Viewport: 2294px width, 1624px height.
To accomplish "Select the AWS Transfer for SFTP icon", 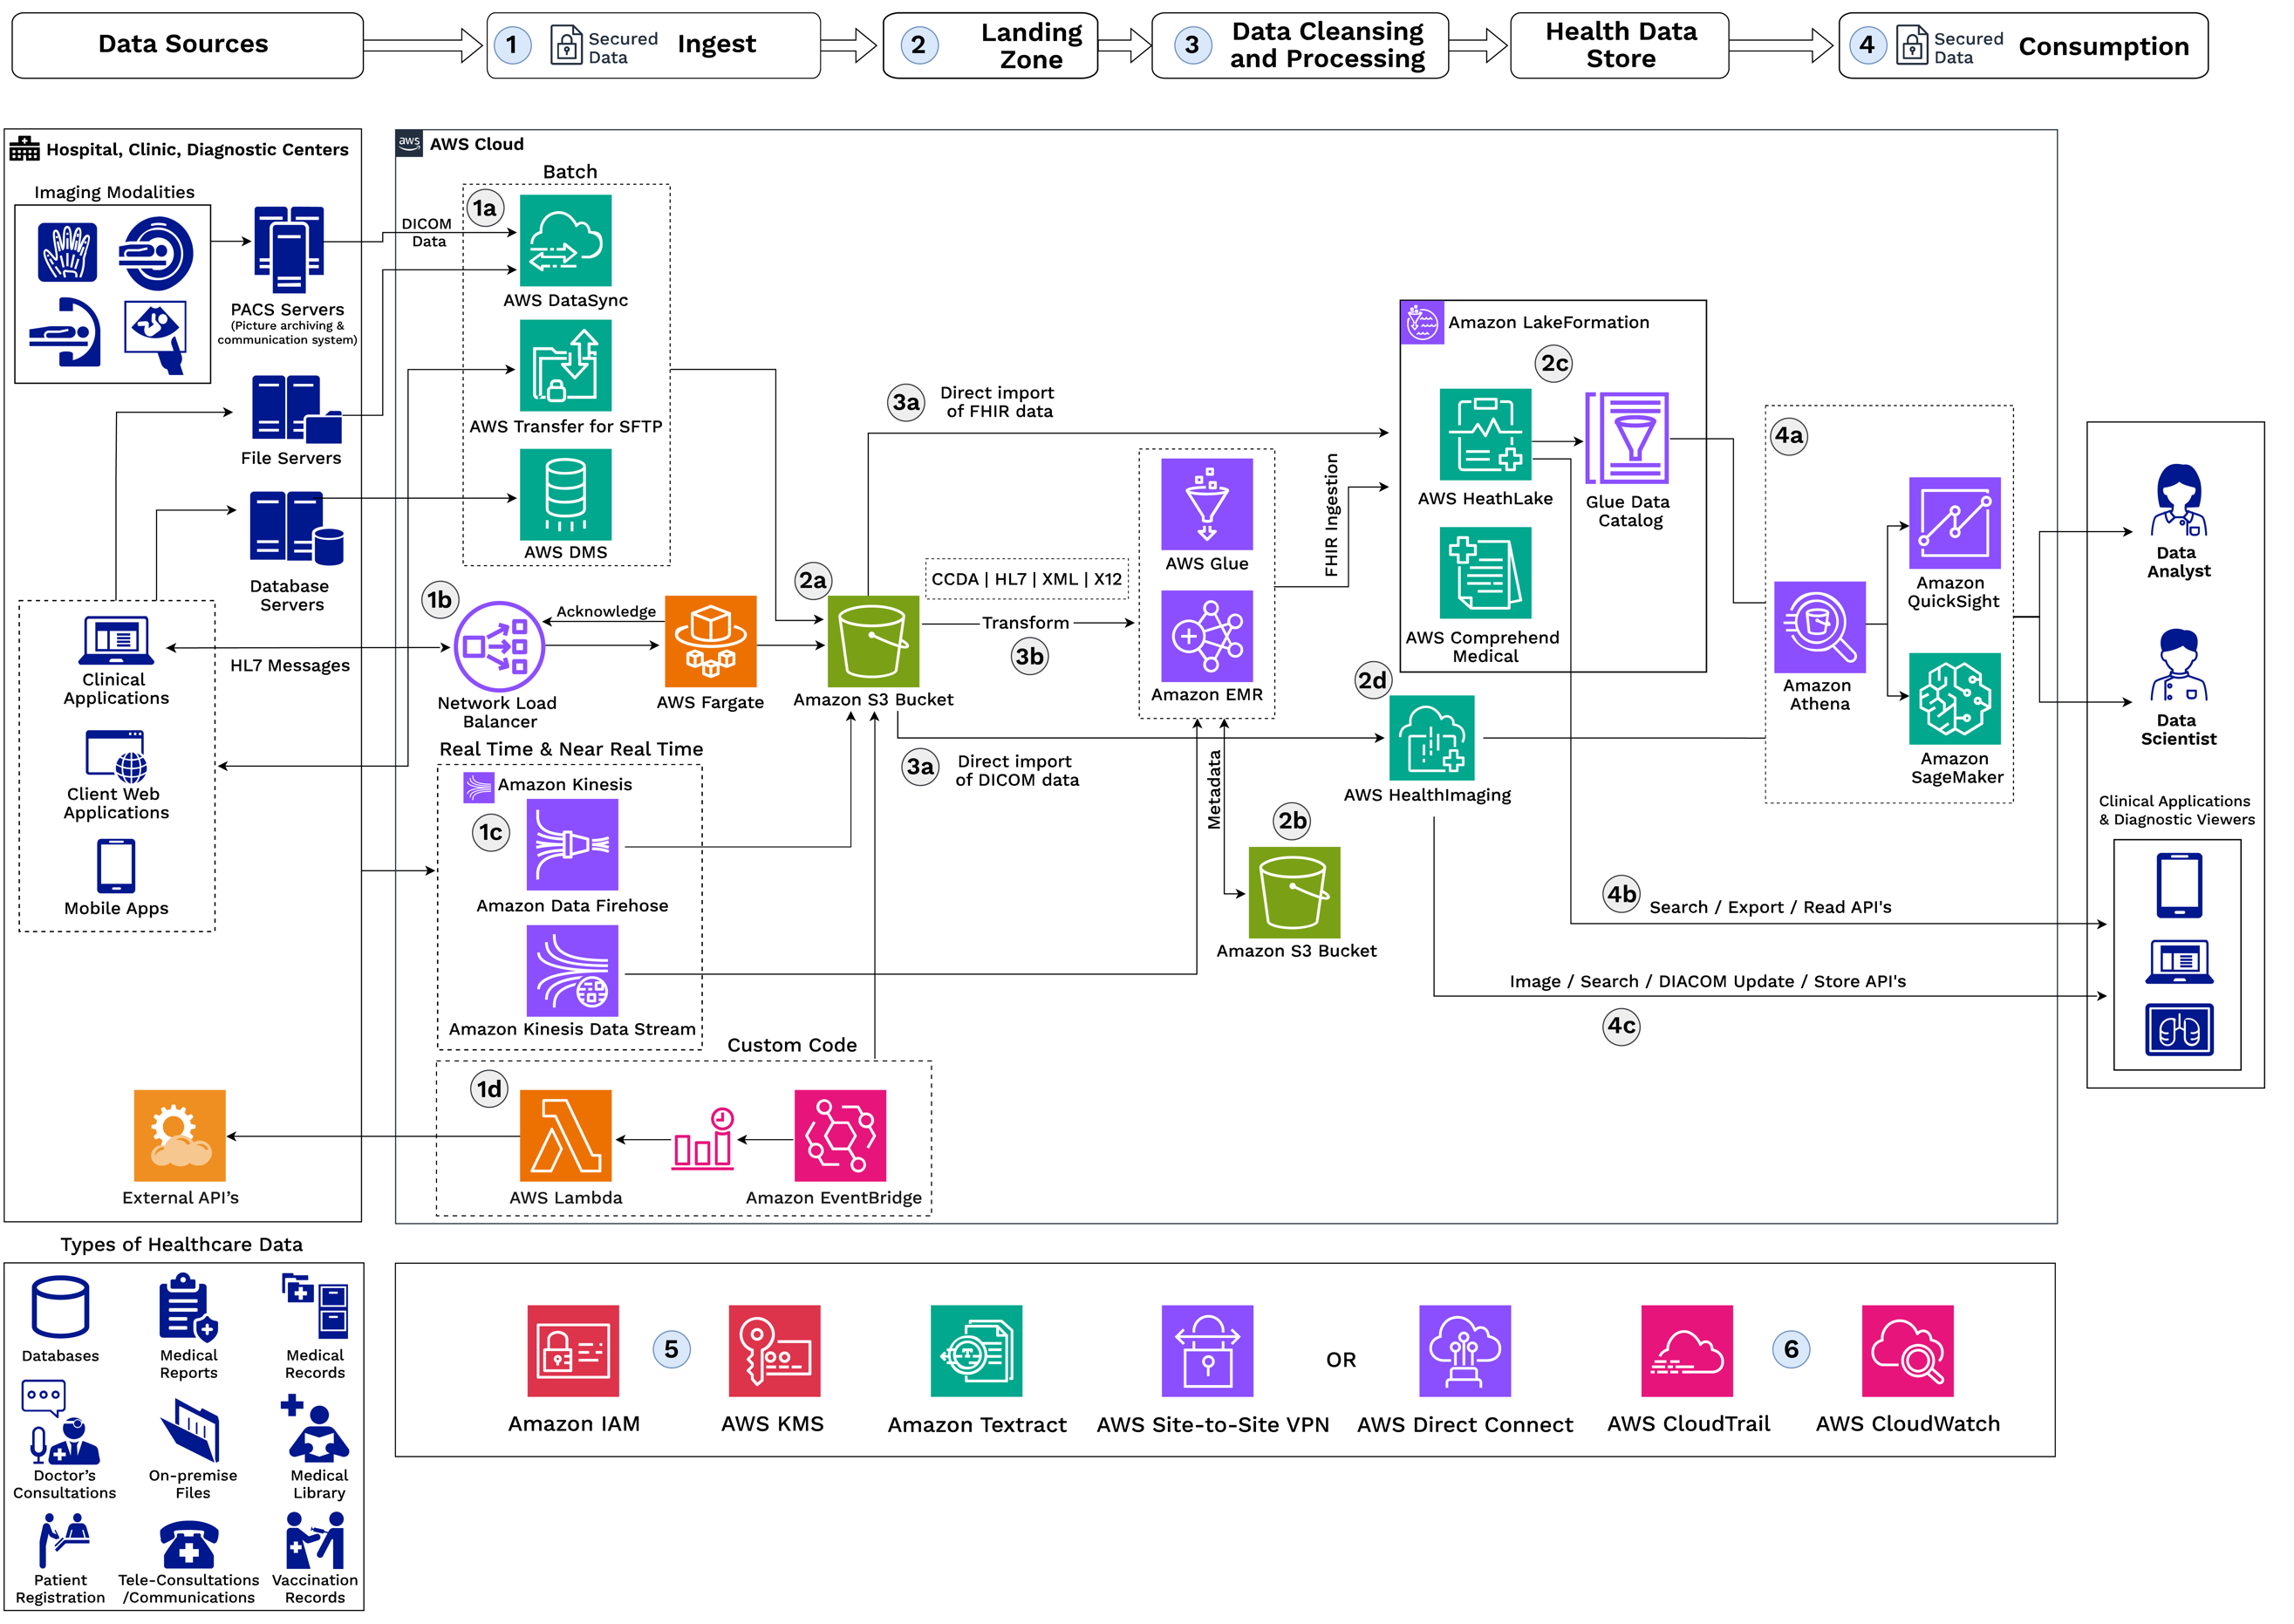I will point(565,365).
